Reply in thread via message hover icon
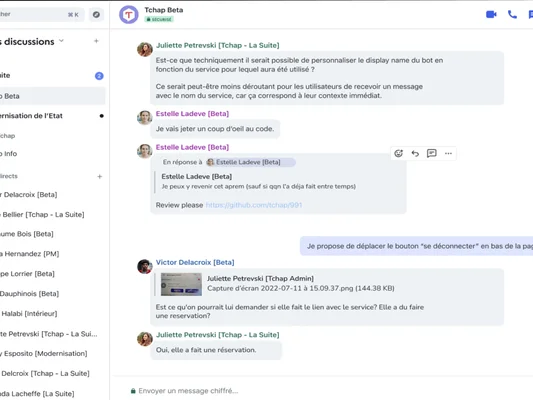The image size is (533, 400). [432, 153]
